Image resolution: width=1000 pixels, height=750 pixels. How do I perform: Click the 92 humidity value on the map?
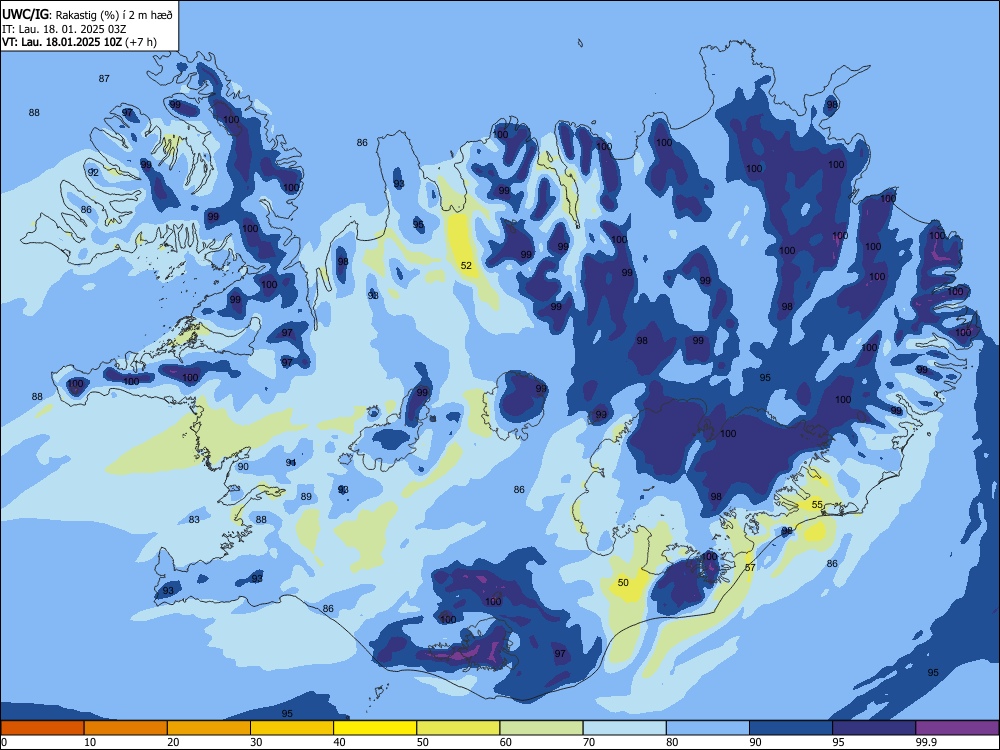point(93,172)
